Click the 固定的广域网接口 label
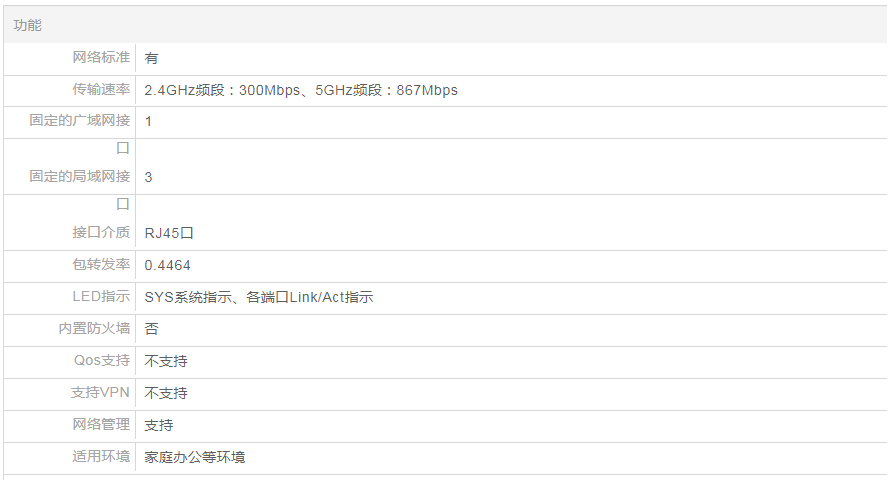 pyautogui.click(x=80, y=121)
